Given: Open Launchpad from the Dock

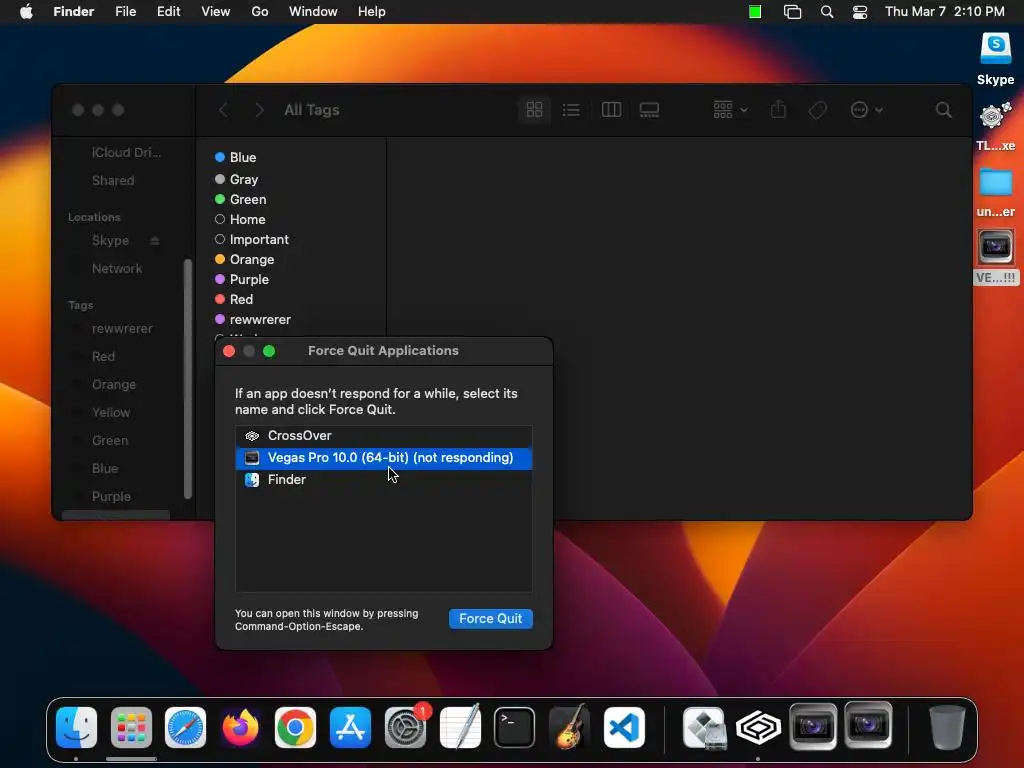Looking at the screenshot, I should pos(131,728).
